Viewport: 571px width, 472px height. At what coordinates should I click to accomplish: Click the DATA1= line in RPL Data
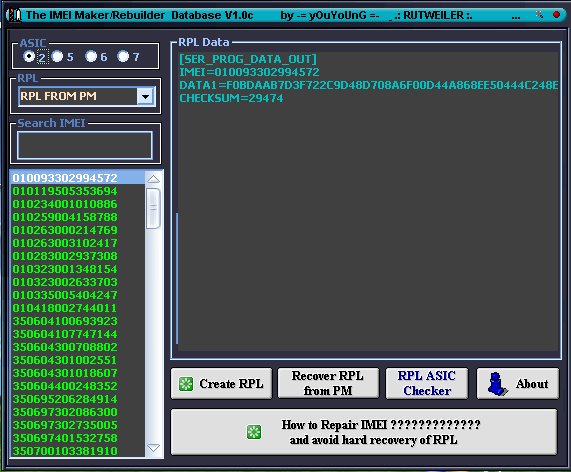pyautogui.click(x=369, y=85)
